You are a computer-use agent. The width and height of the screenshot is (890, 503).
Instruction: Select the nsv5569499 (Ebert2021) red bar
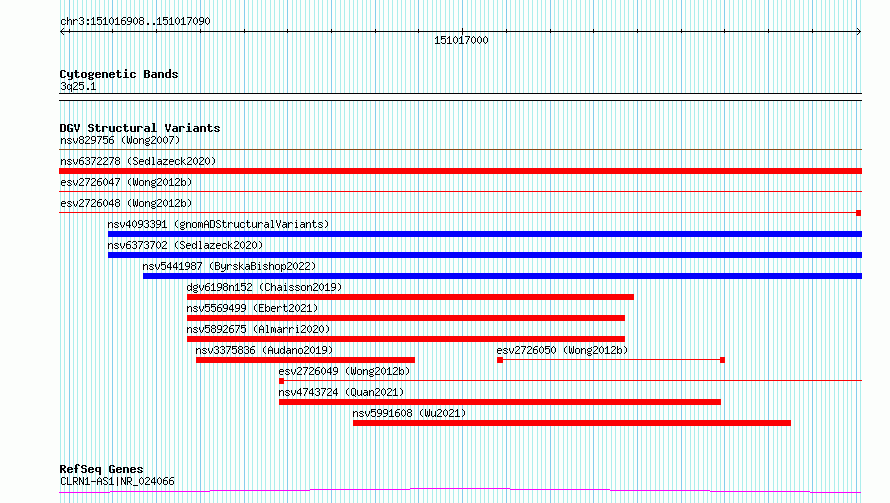coord(406,318)
